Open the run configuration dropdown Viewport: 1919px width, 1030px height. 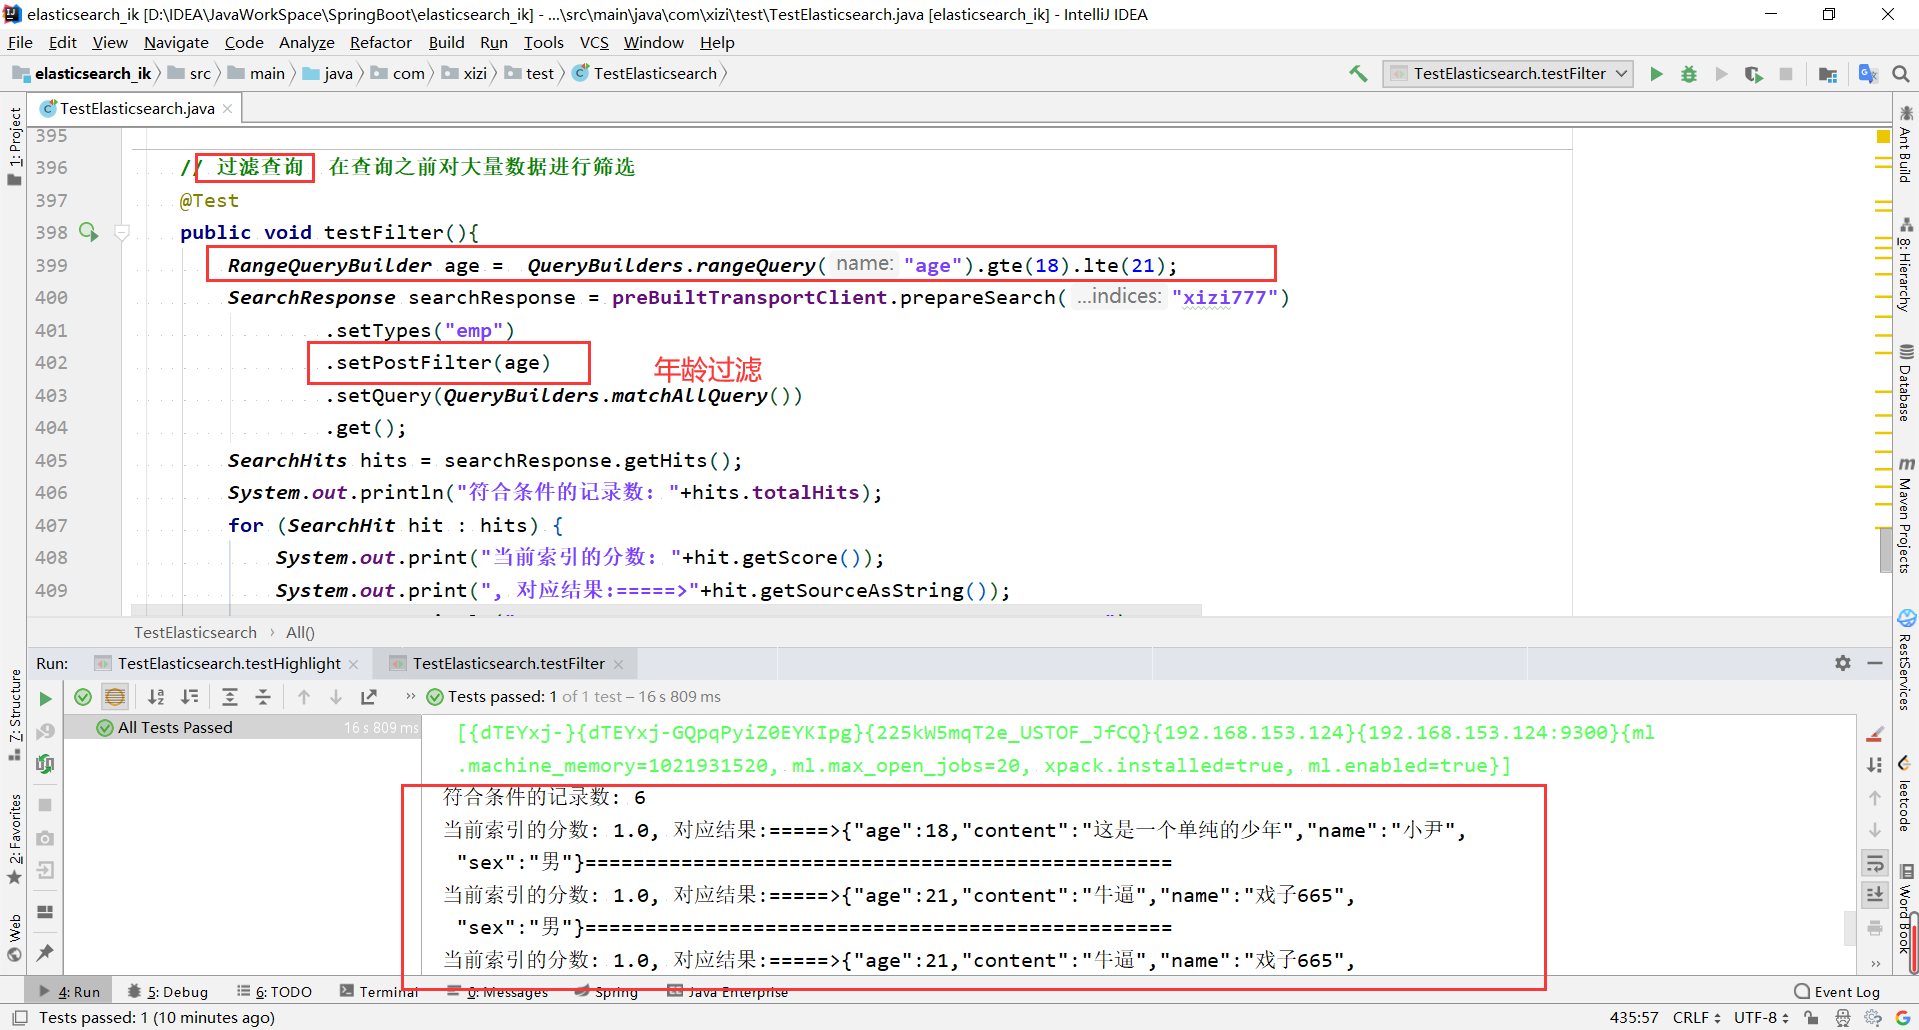1508,74
